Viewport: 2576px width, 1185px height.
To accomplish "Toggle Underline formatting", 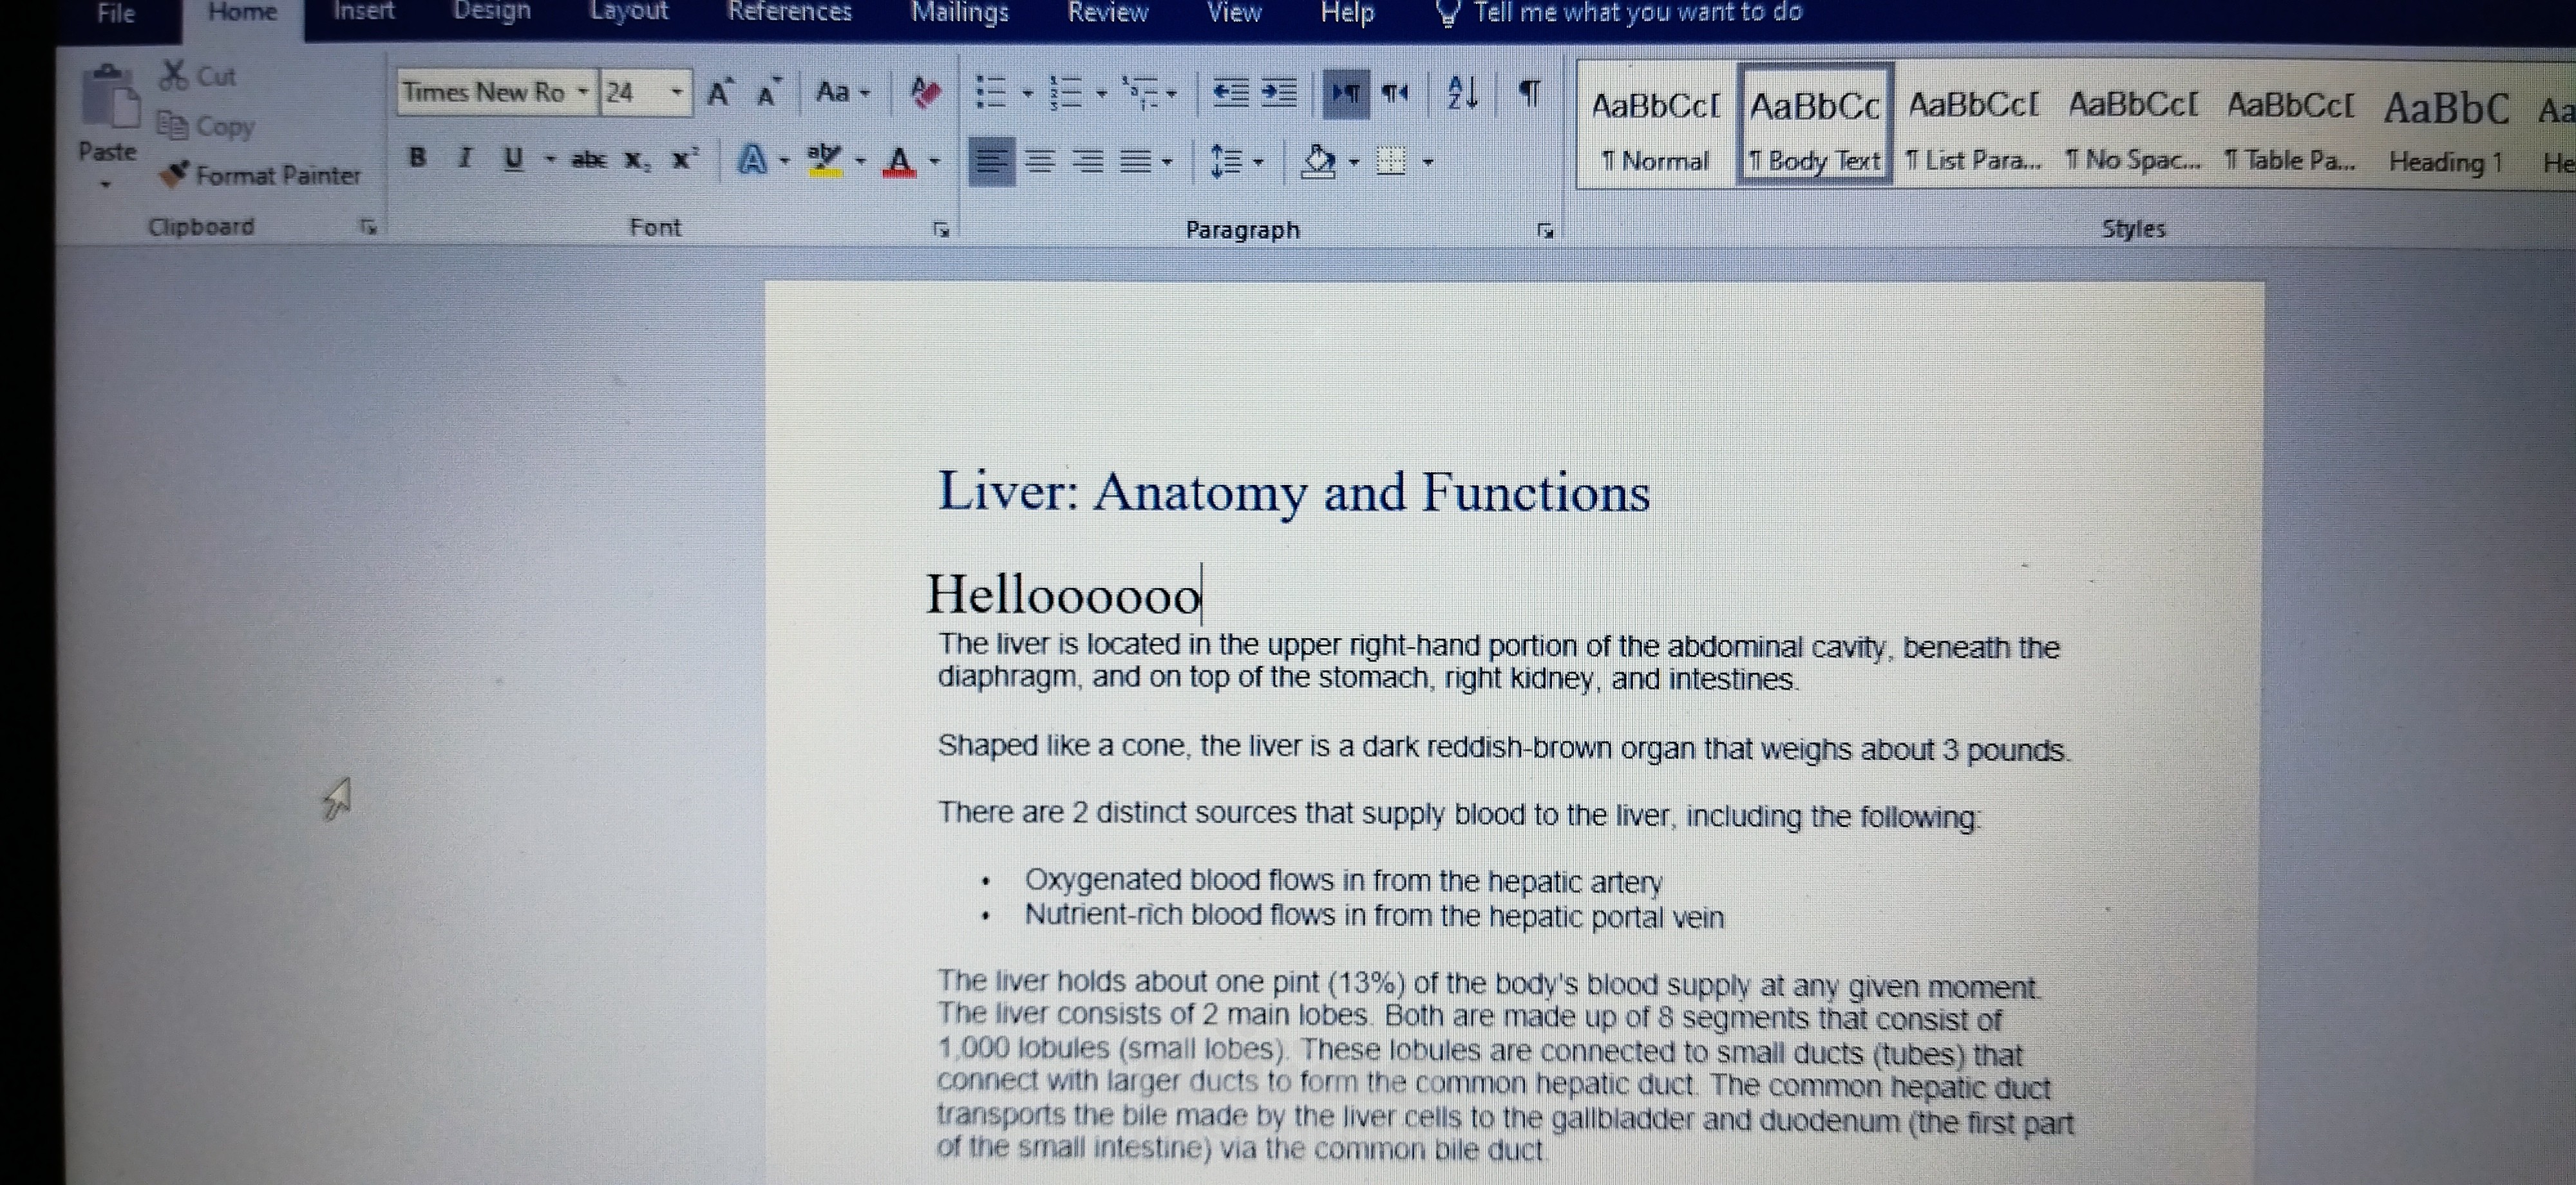I will (514, 159).
